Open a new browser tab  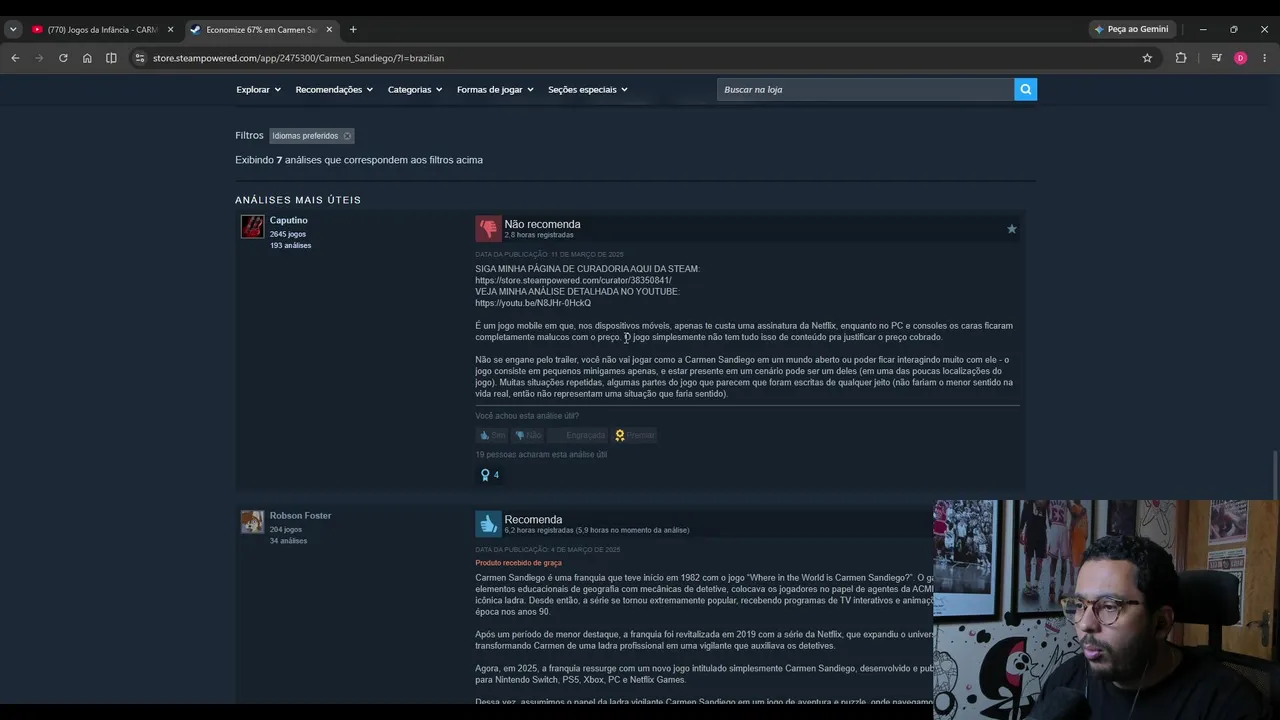tap(353, 29)
